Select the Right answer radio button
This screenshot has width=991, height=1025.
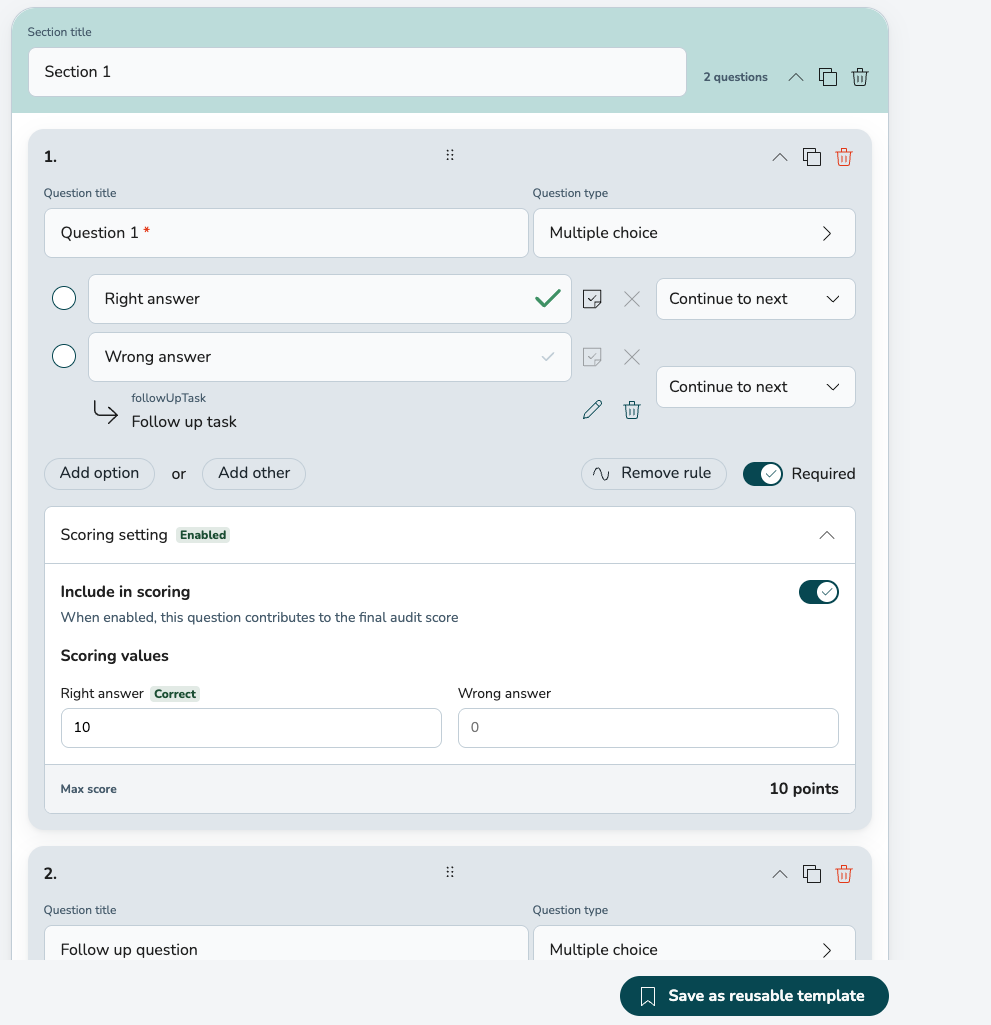64,298
